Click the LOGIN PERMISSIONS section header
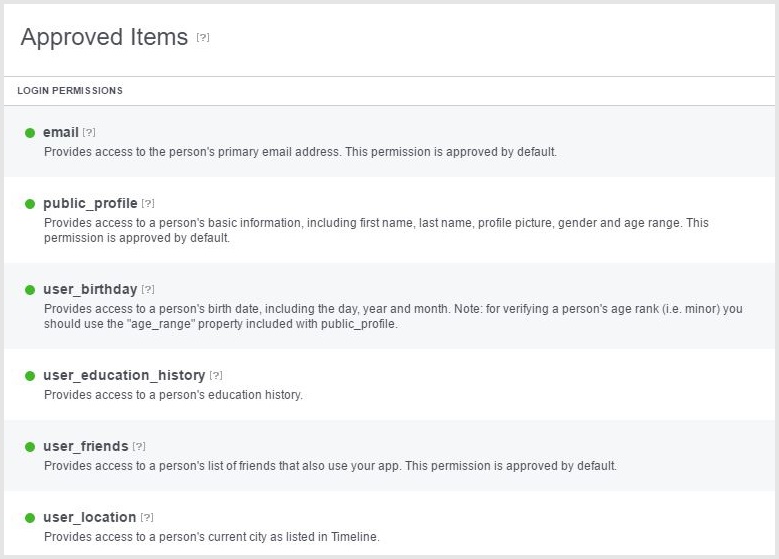Viewport: 779px width, 559px height. point(70,91)
